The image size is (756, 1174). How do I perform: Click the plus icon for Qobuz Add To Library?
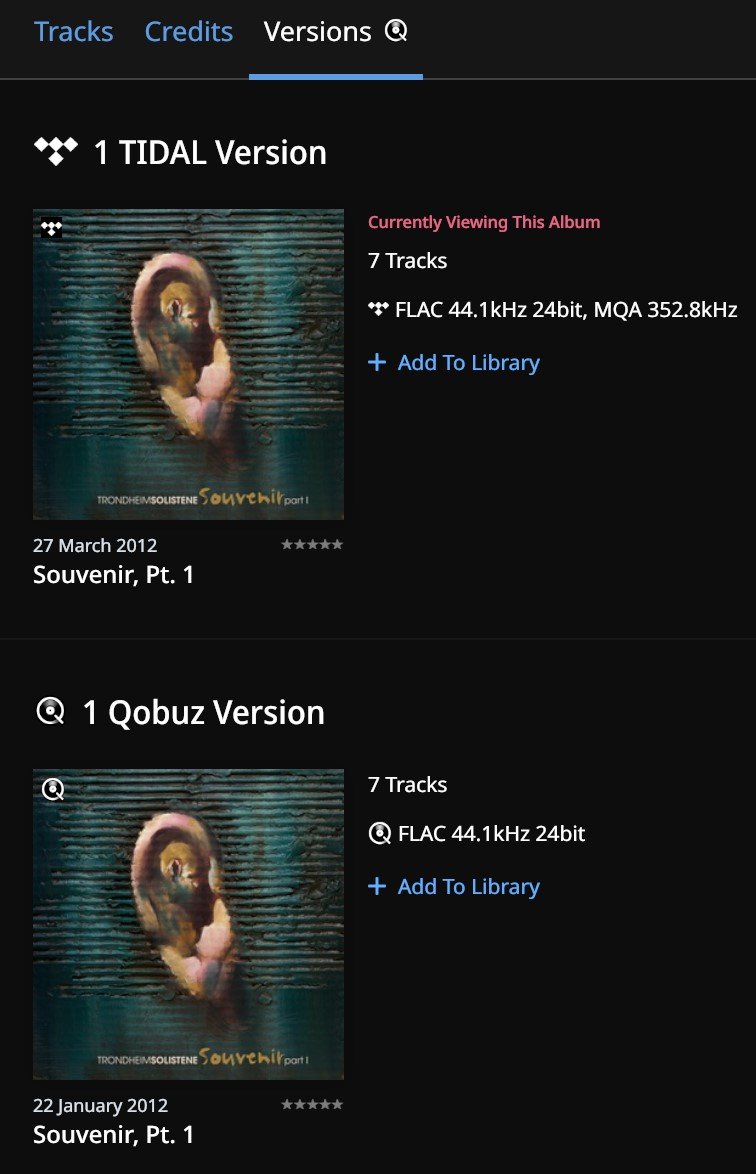coord(377,886)
